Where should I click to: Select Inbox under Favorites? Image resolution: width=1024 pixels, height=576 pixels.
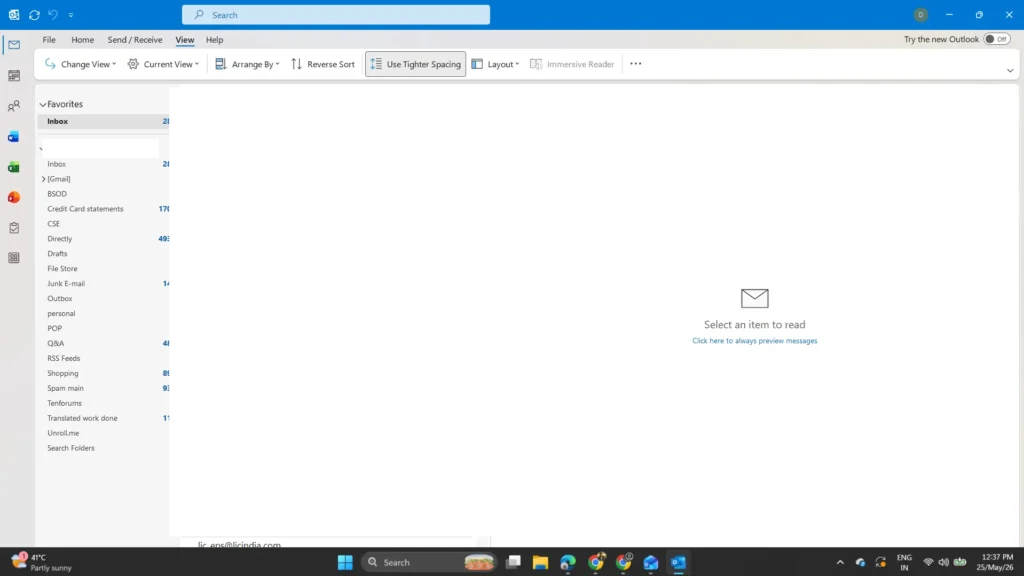(103, 121)
